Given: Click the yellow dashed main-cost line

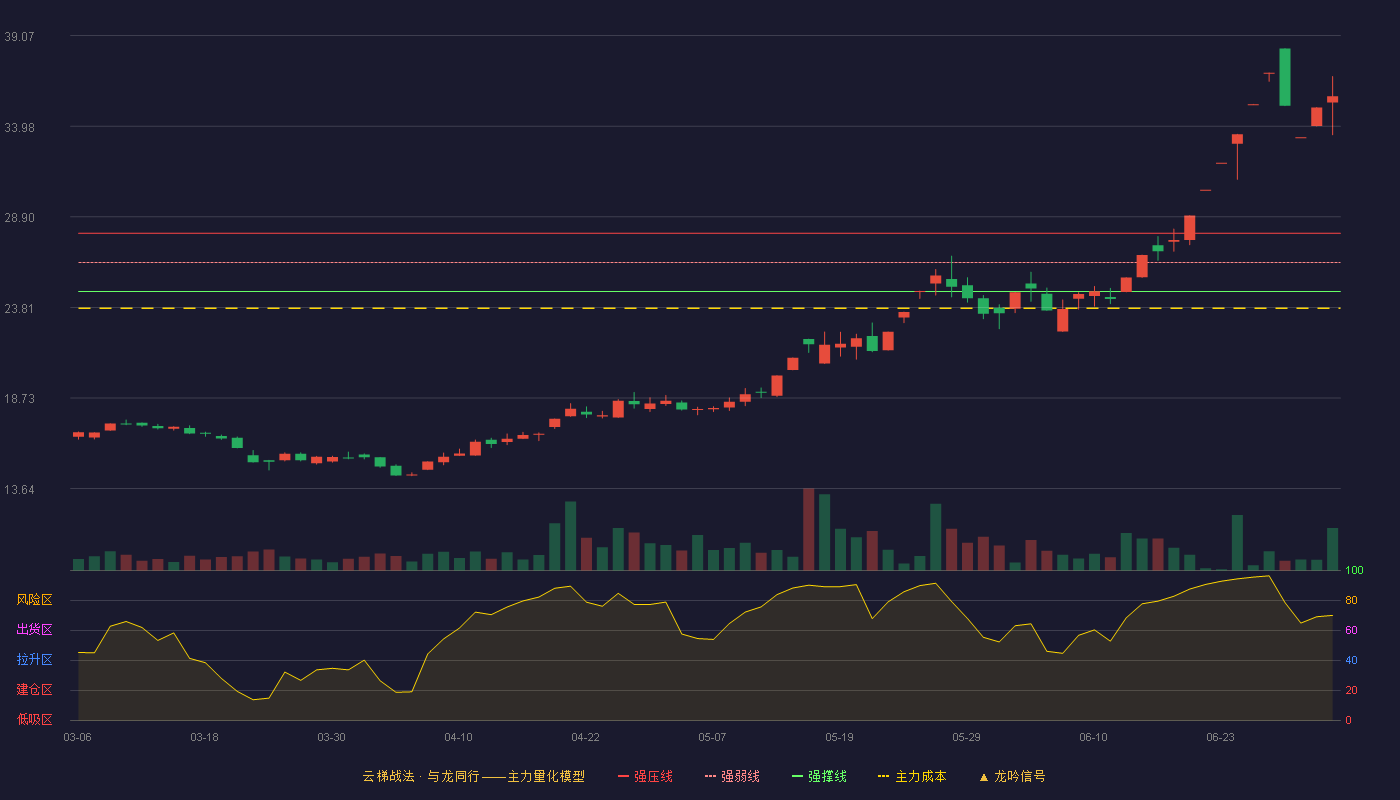Looking at the screenshot, I should point(709,308).
